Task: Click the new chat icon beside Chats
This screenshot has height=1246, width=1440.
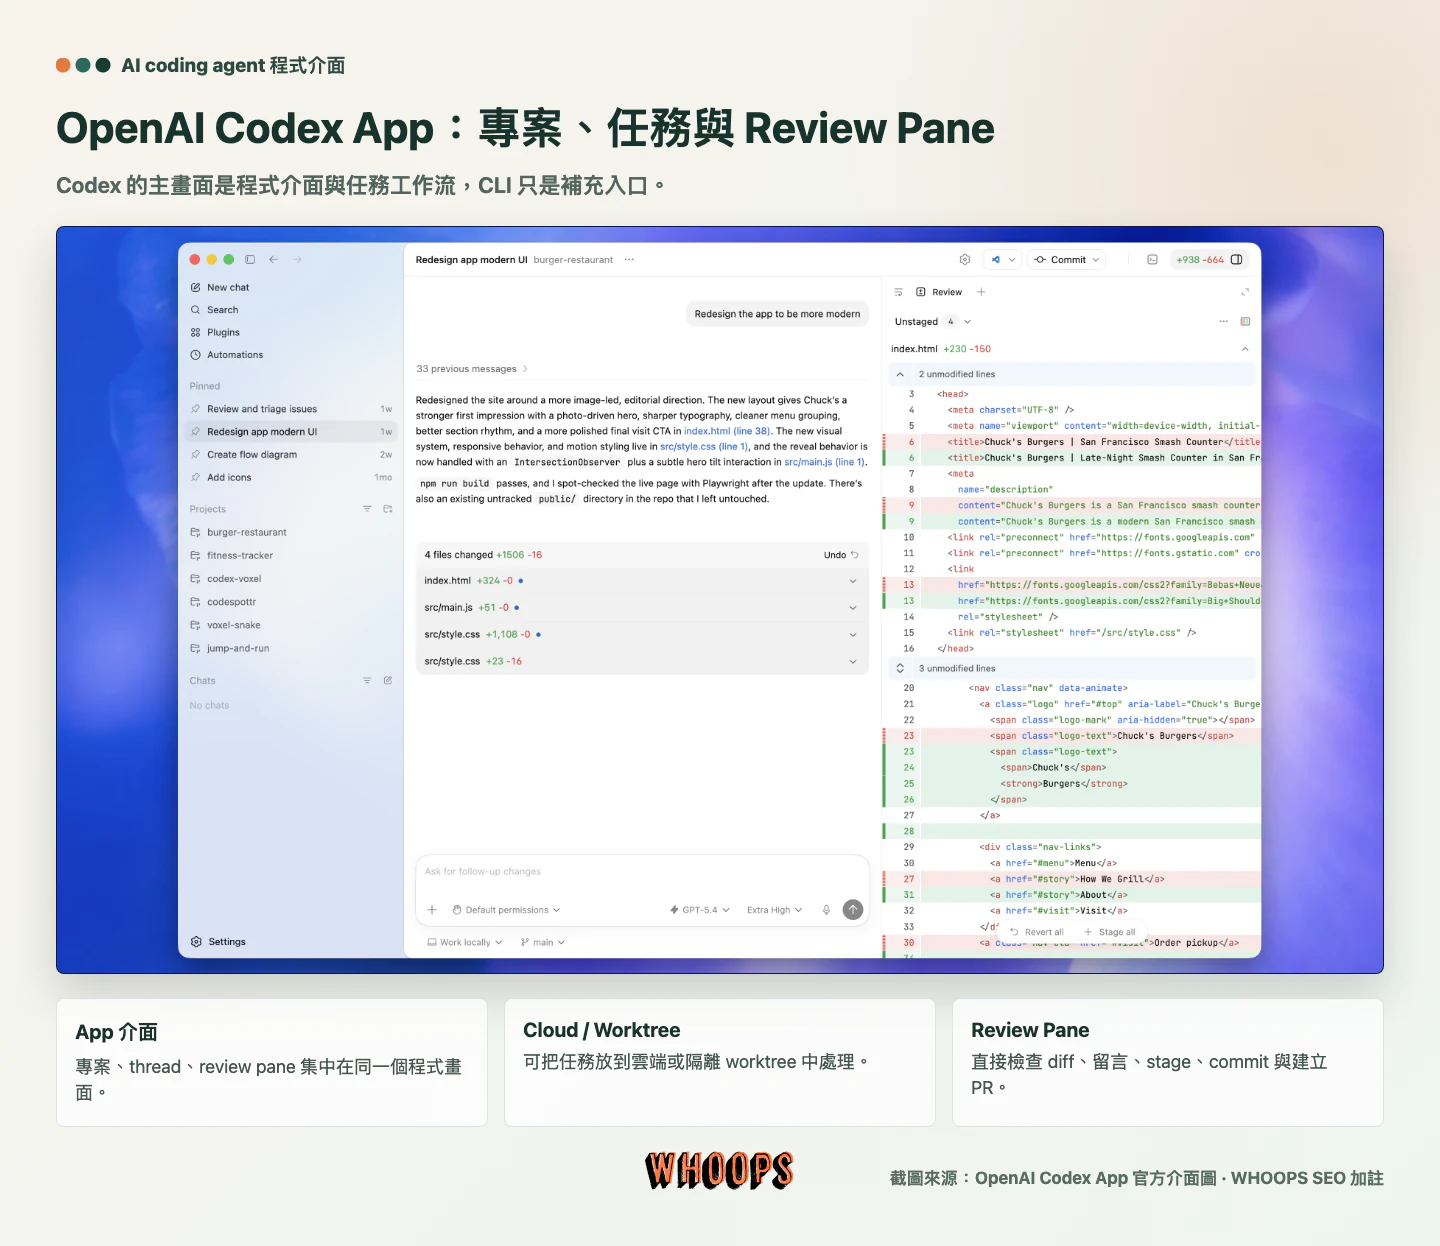Action: tap(388, 680)
